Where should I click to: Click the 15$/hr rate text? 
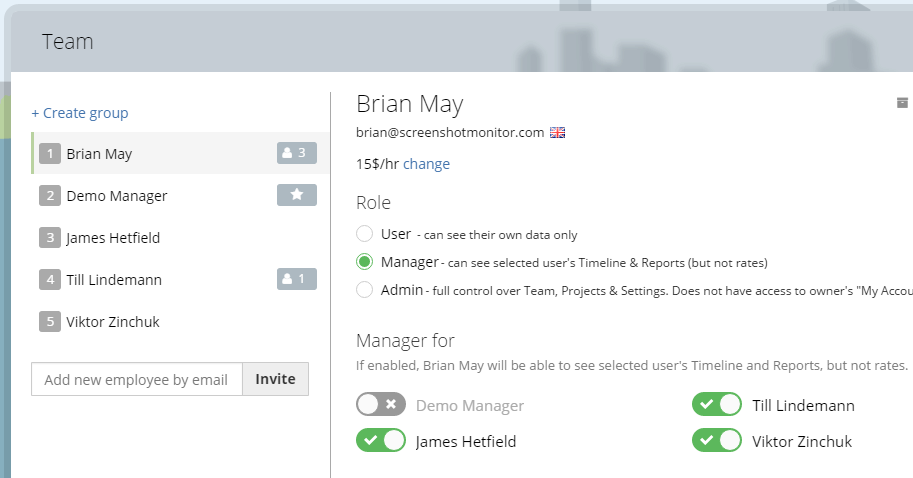[x=377, y=164]
